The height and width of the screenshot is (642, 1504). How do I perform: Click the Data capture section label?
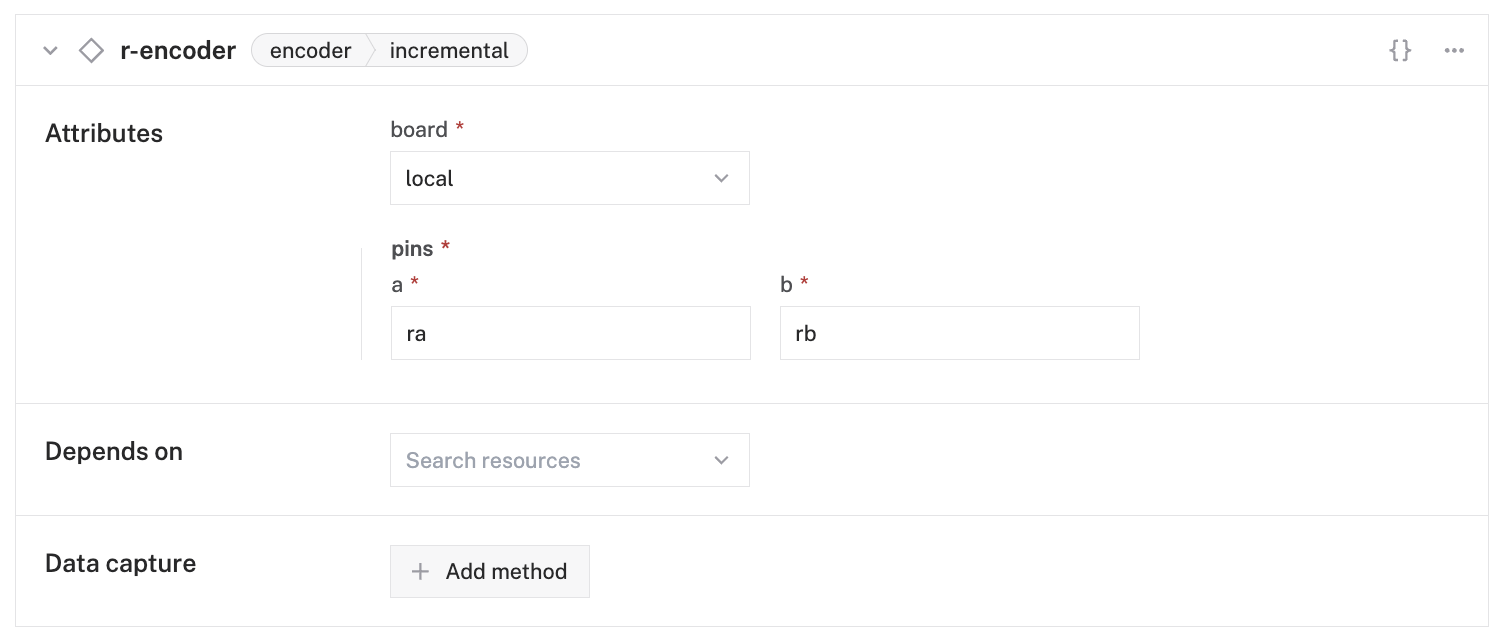120,563
